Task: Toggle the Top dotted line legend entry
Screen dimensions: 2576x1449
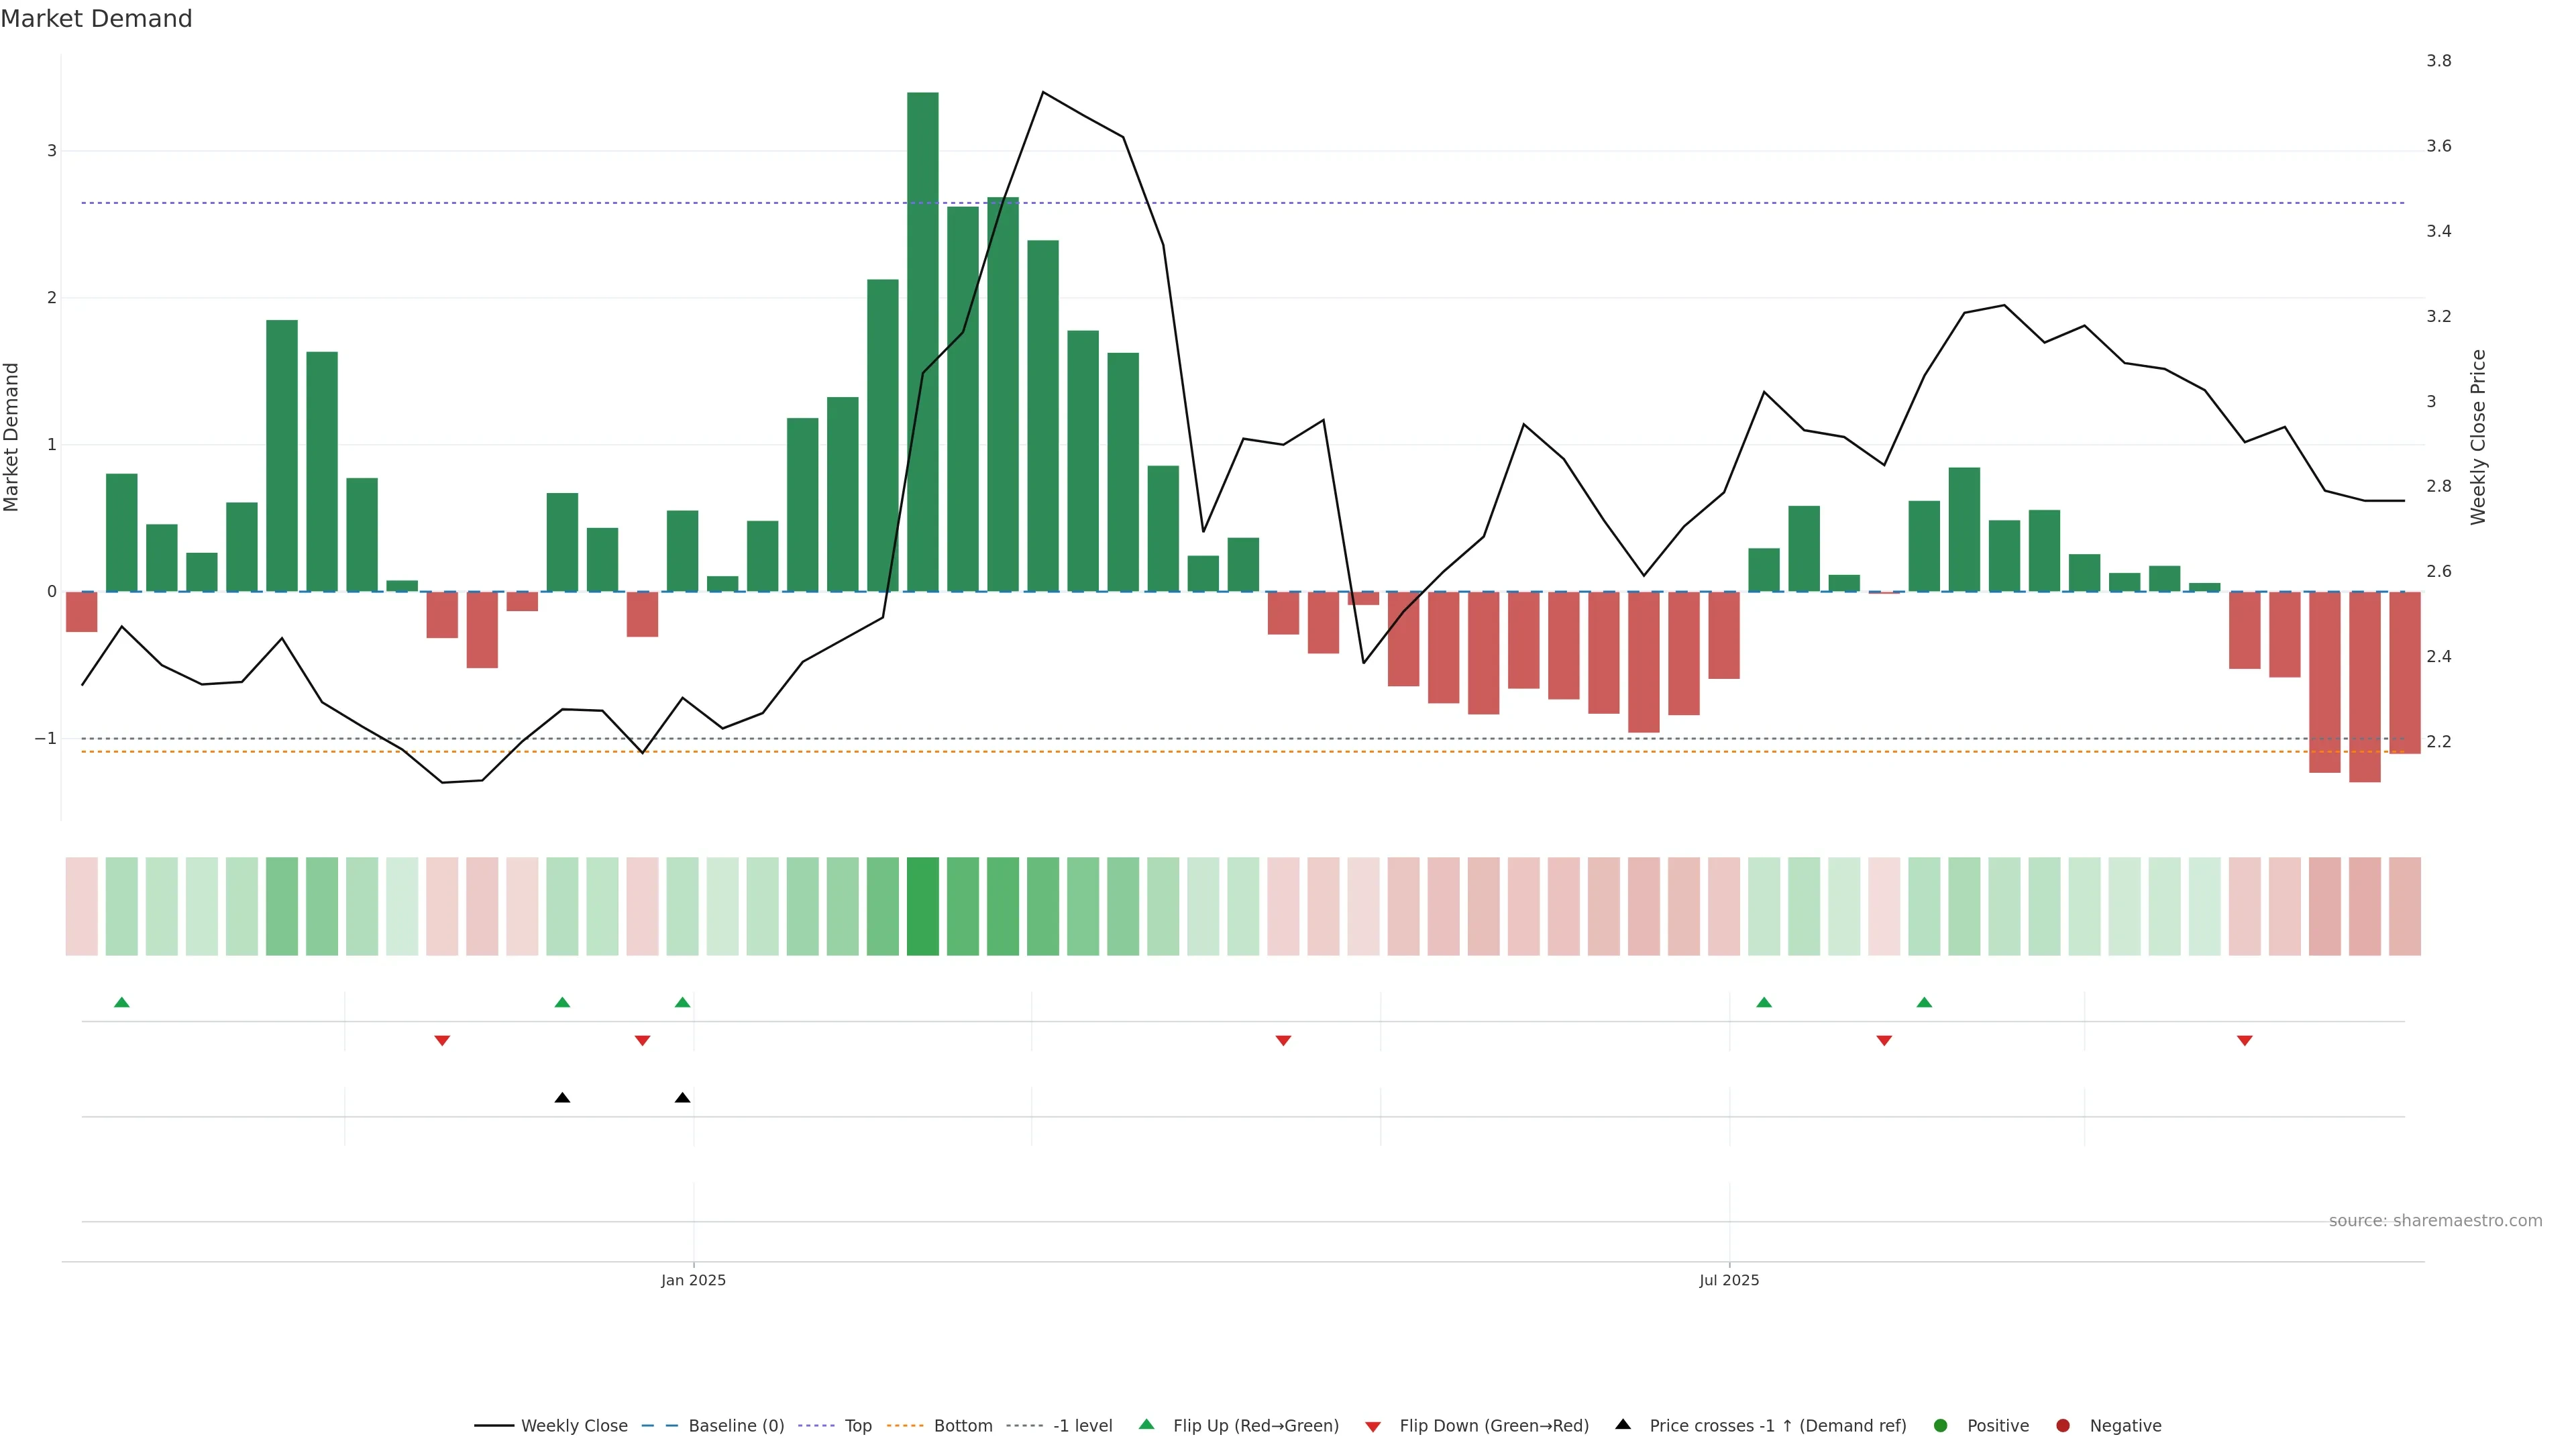Action: point(857,1426)
